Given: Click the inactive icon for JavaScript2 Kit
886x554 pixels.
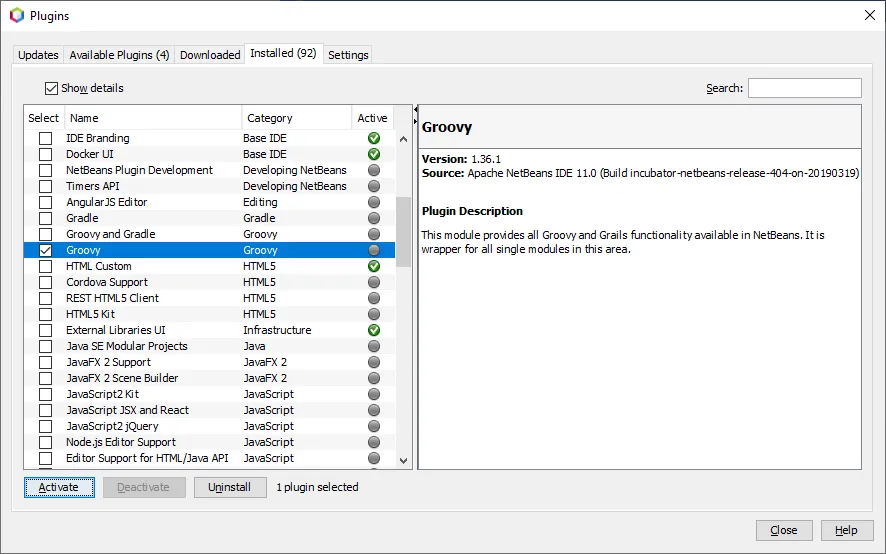Looking at the screenshot, I should 373,394.
